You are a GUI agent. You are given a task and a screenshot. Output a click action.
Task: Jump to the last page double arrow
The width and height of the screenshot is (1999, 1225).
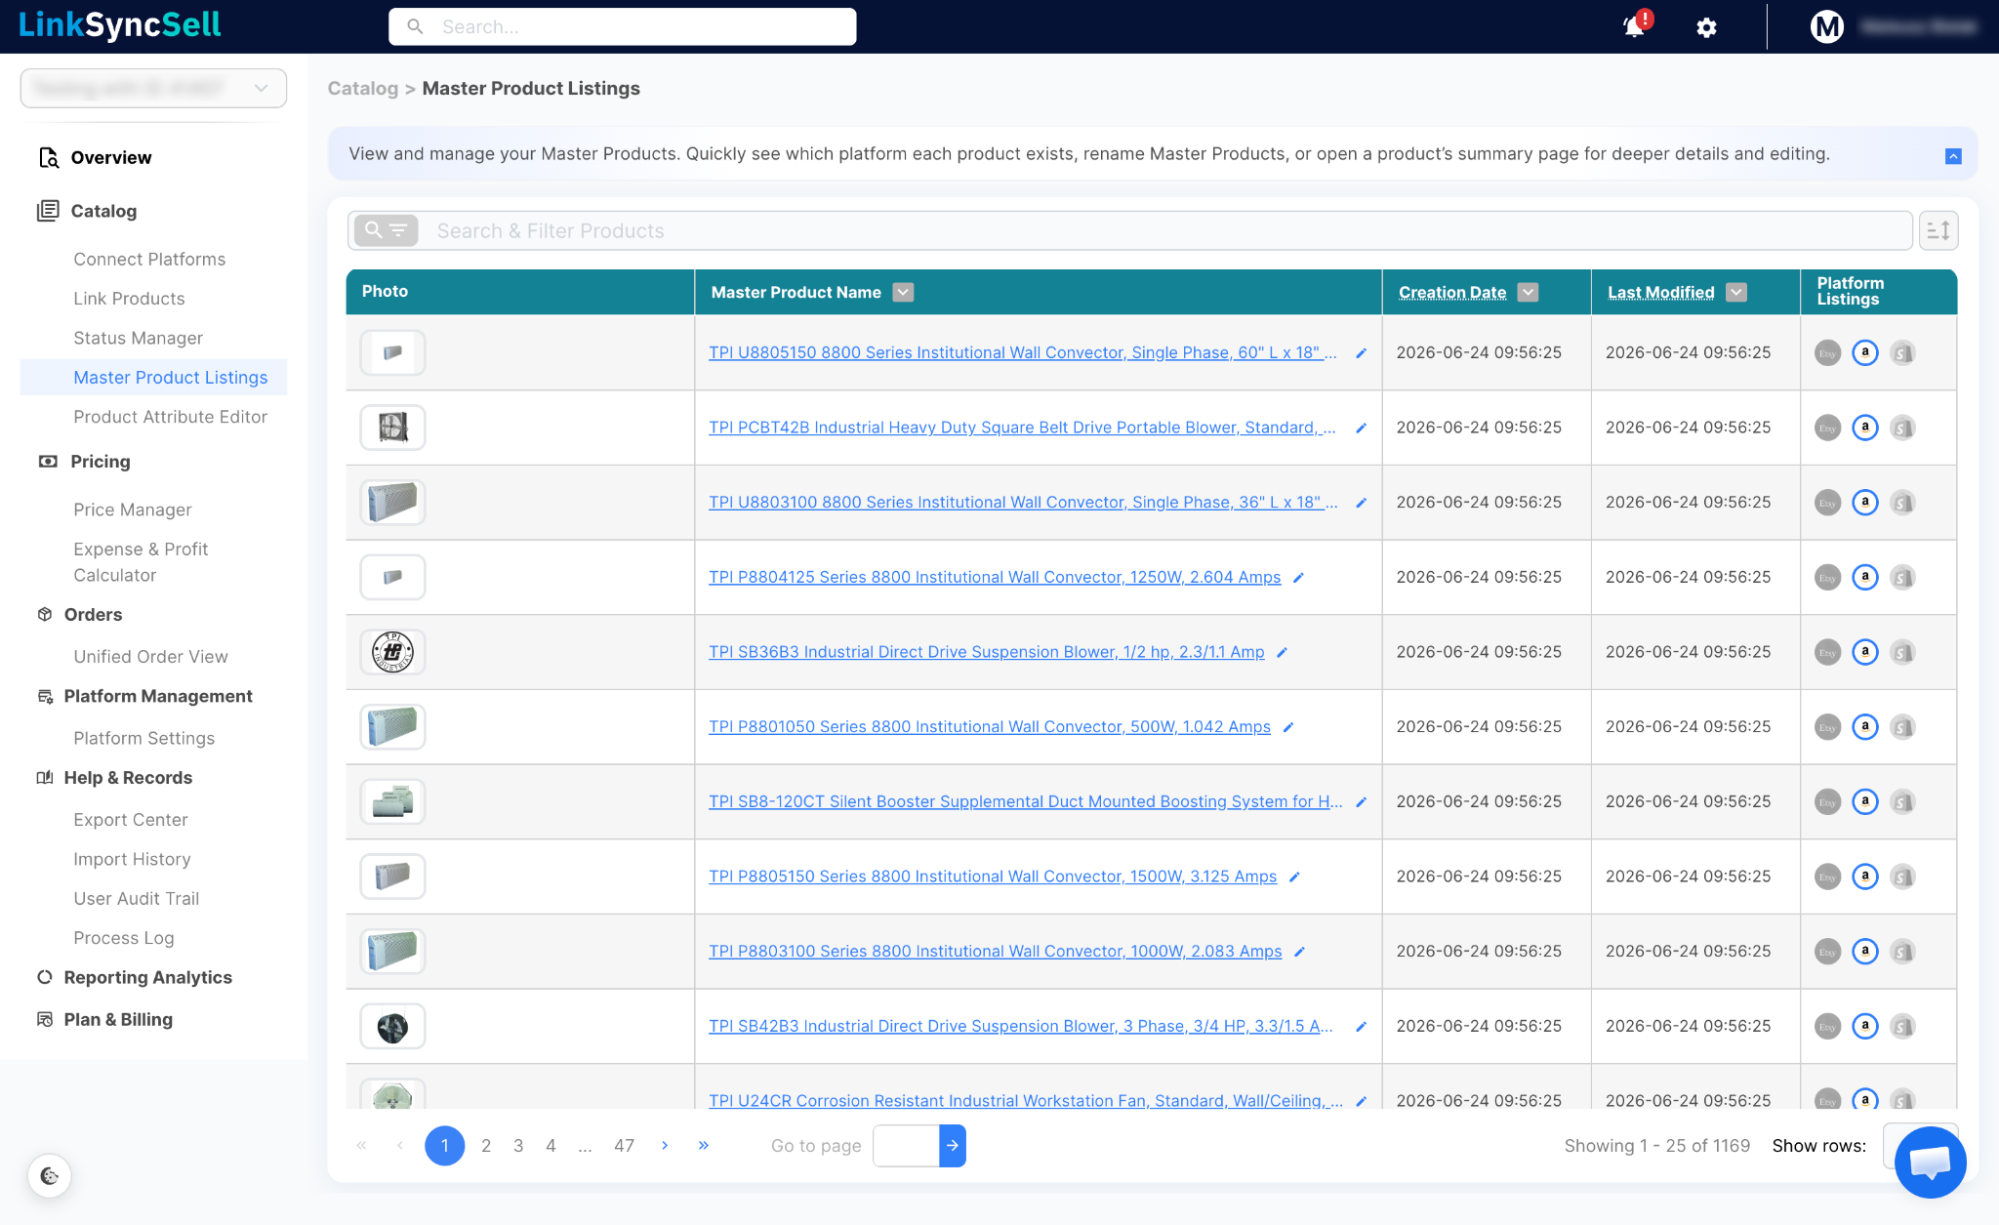(704, 1146)
